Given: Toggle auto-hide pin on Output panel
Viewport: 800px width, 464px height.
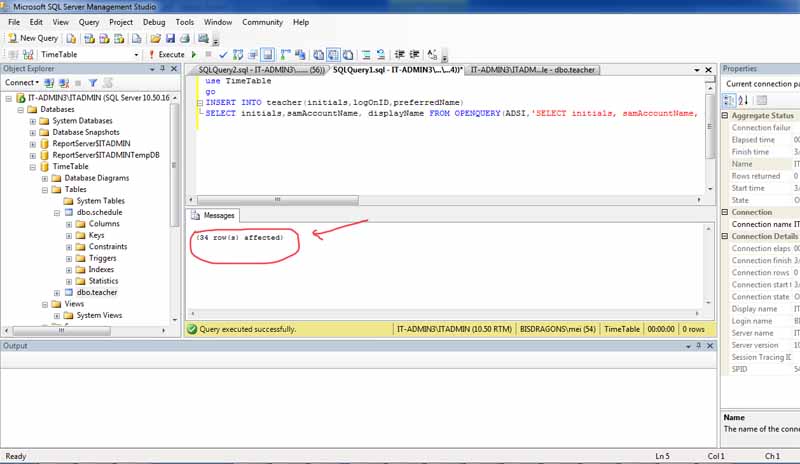Looking at the screenshot, I should [699, 346].
